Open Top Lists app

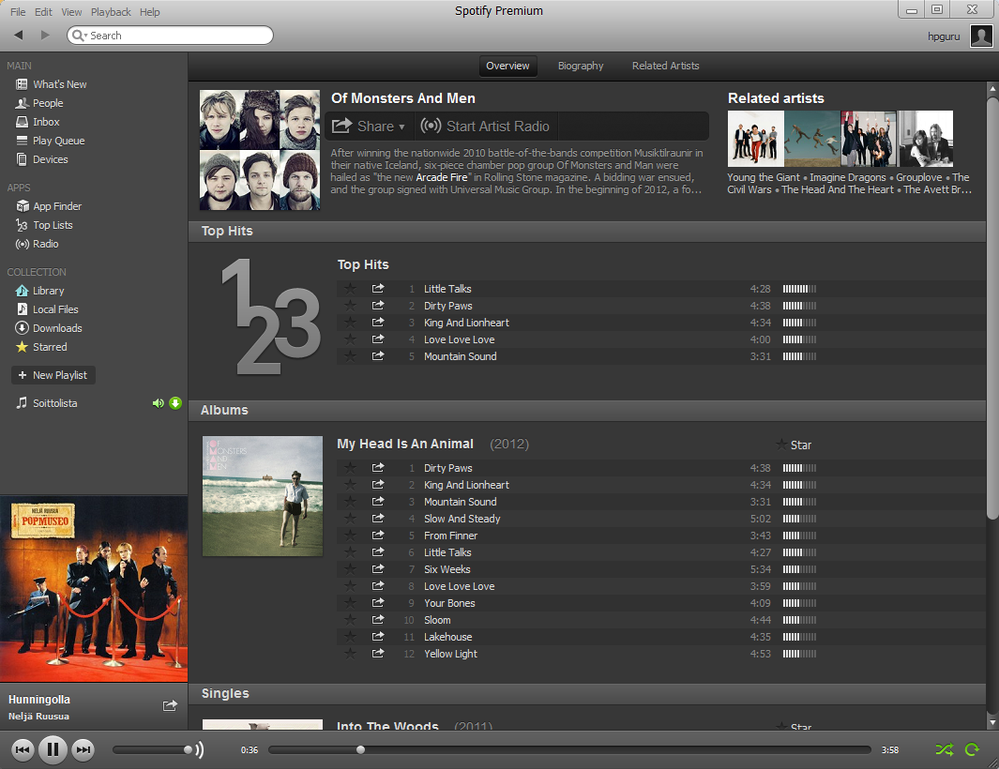click(x=45, y=225)
